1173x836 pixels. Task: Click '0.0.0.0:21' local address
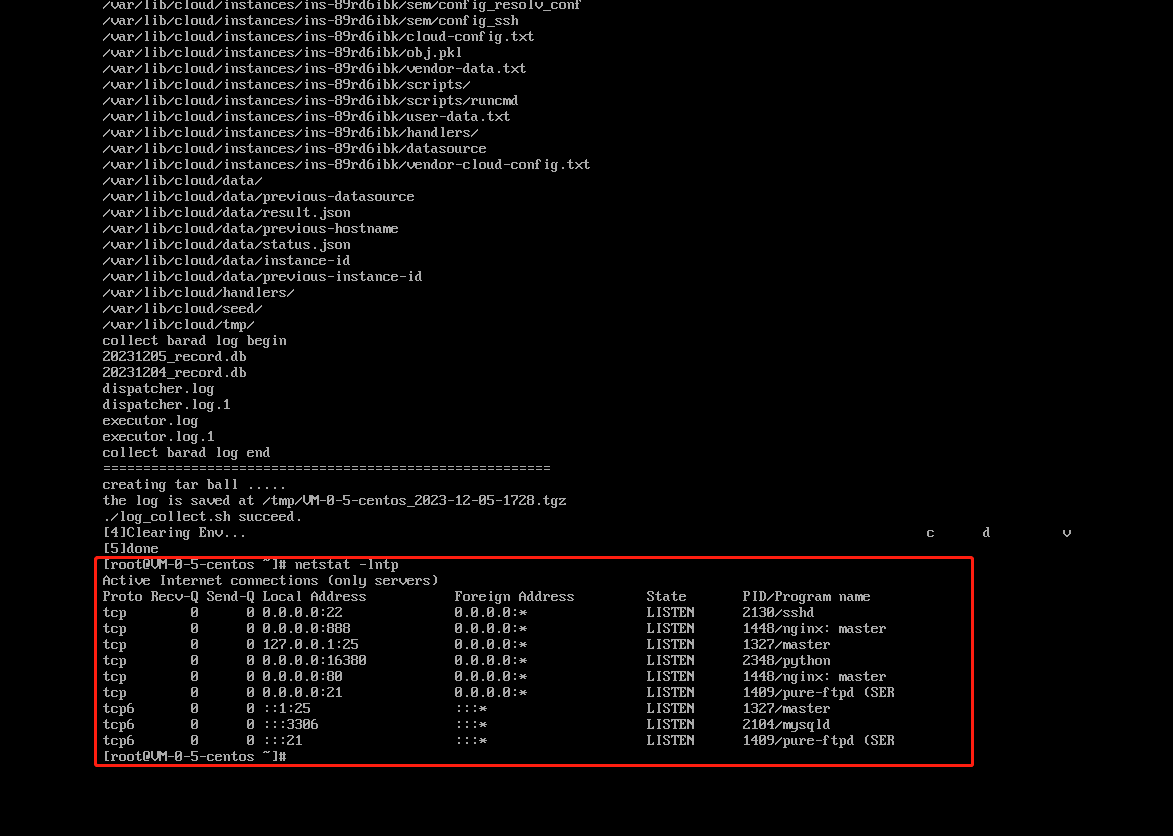tap(302, 692)
